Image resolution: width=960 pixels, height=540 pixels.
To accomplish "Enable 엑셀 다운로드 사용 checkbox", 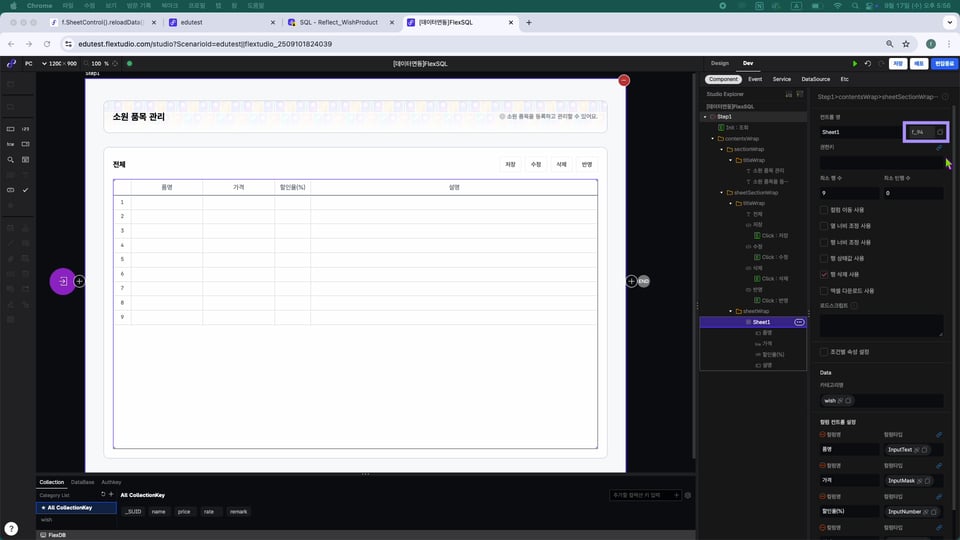I will pos(823,291).
